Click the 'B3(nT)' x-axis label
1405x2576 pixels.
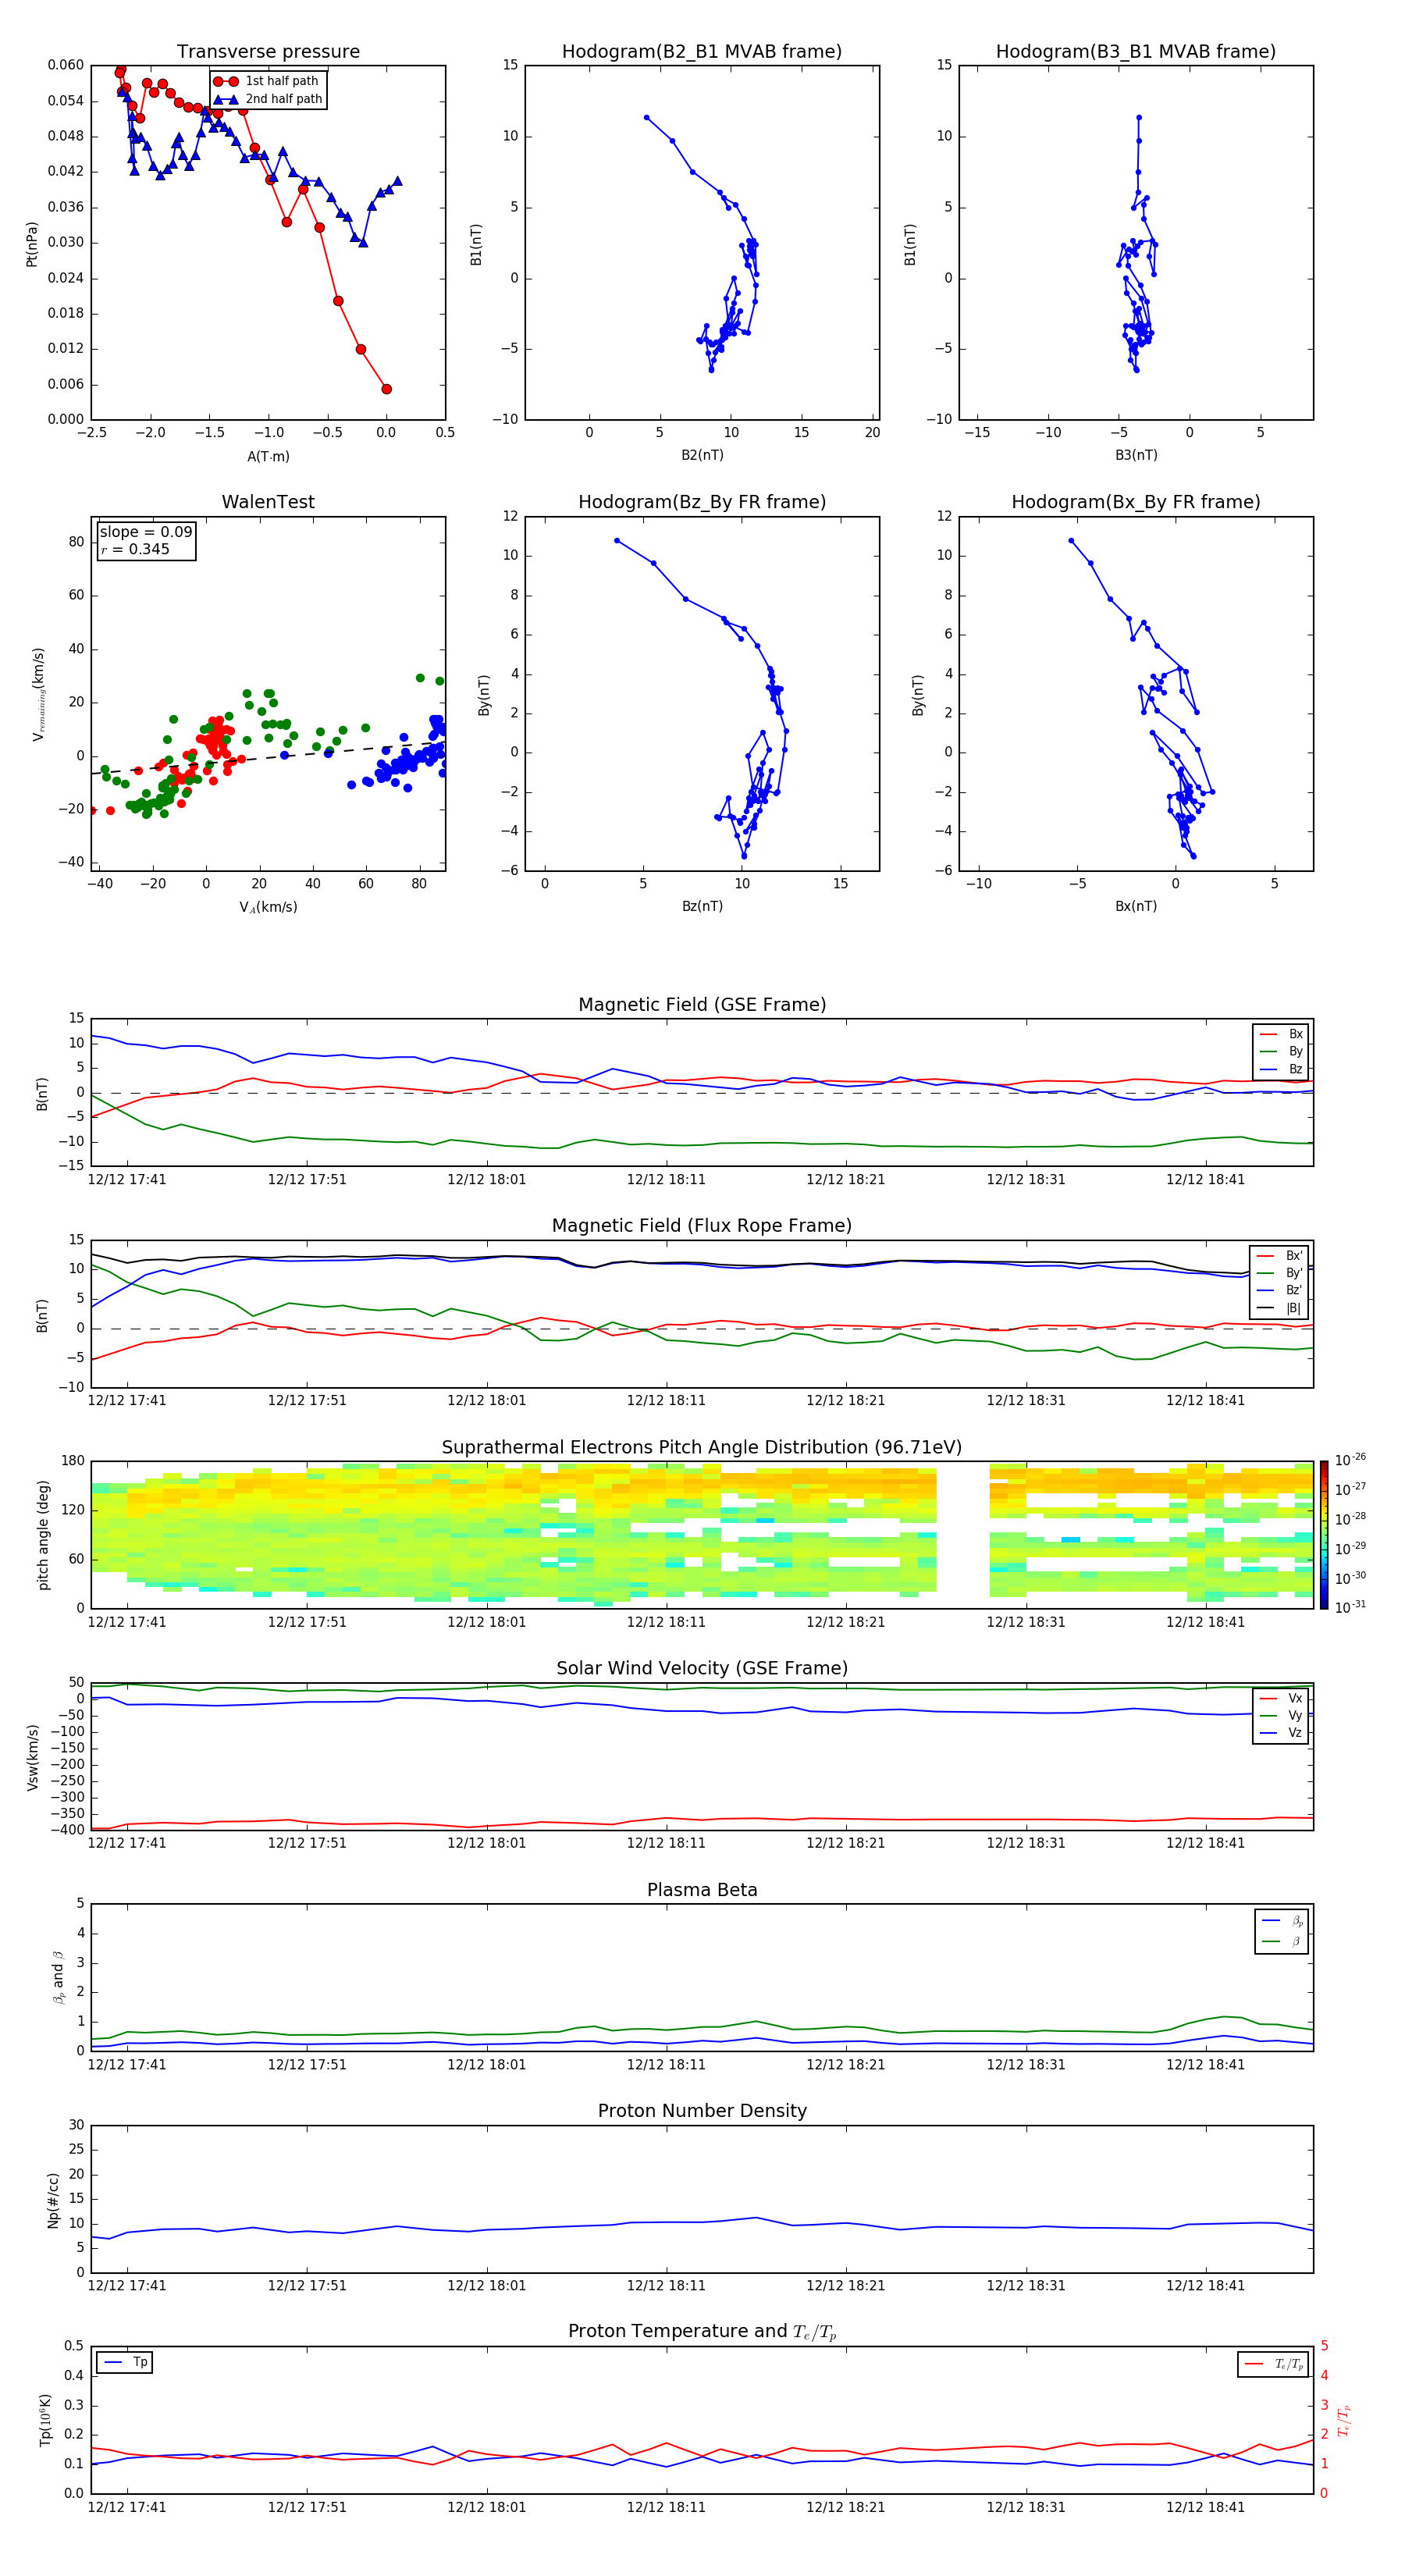tap(1136, 455)
